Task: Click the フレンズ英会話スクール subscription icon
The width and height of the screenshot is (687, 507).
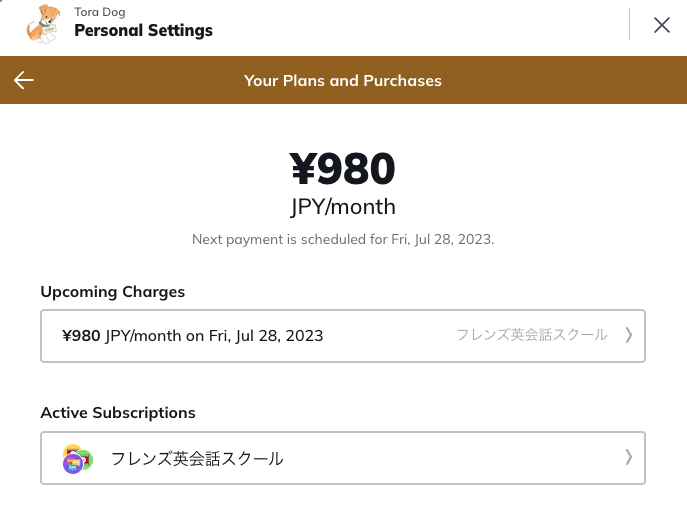Action: (x=77, y=459)
